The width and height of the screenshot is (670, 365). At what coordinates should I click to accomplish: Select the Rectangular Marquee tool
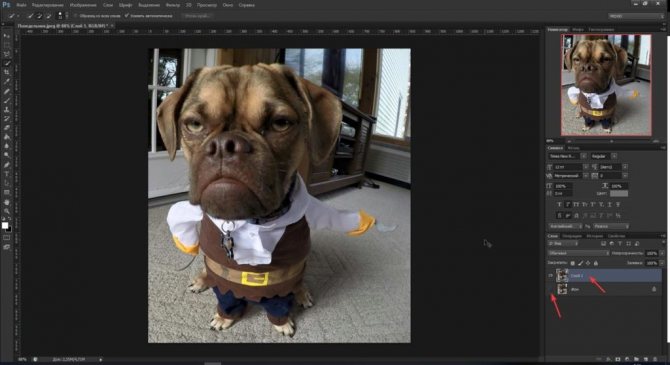coord(7,45)
